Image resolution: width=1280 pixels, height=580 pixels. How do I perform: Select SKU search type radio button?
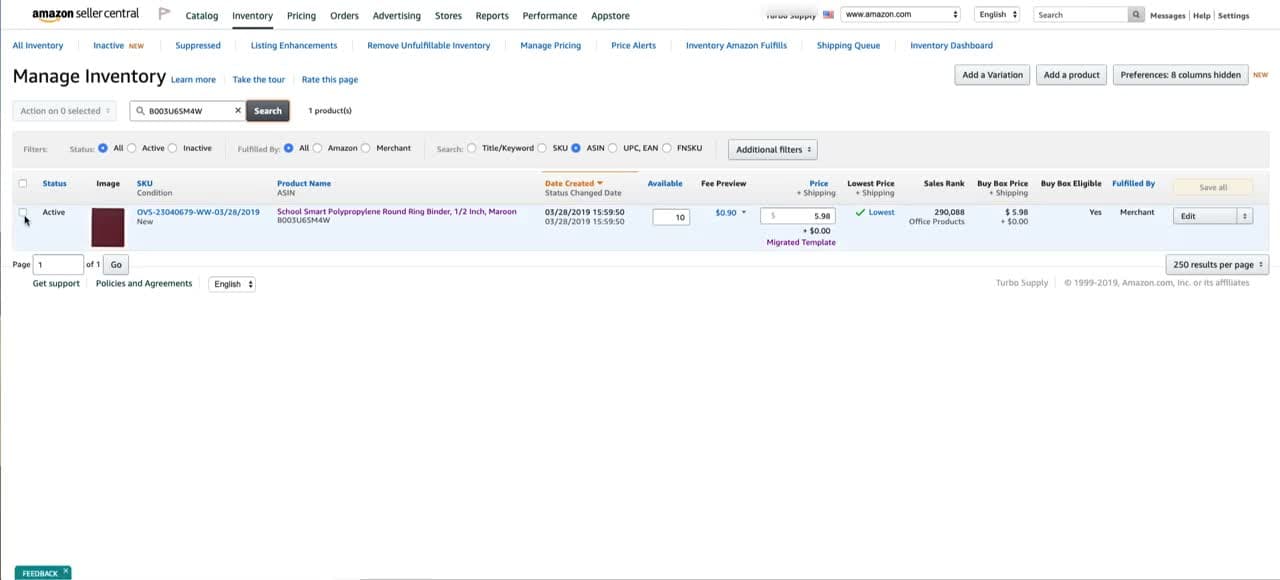pos(543,148)
